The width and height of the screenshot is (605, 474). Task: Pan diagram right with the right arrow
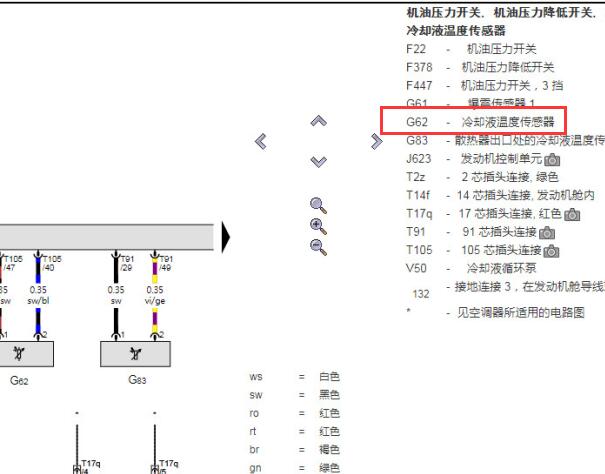click(376, 141)
